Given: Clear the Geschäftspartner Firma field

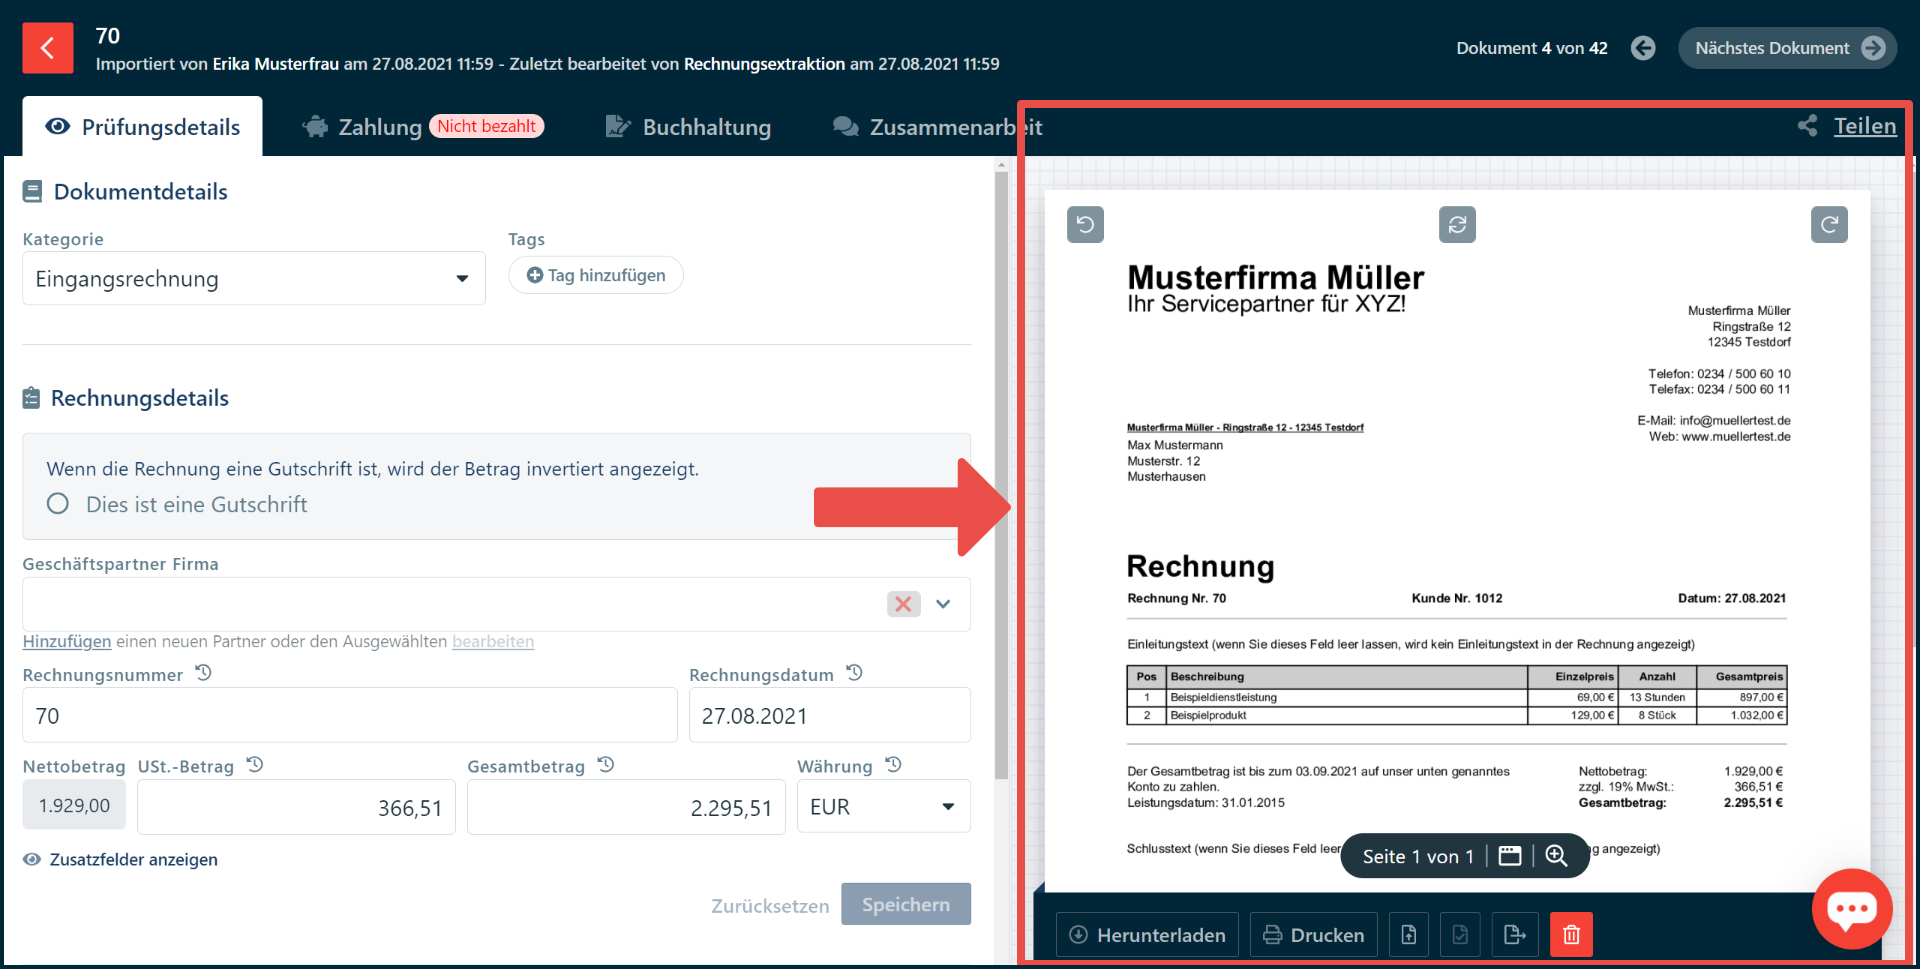Looking at the screenshot, I should 903,604.
